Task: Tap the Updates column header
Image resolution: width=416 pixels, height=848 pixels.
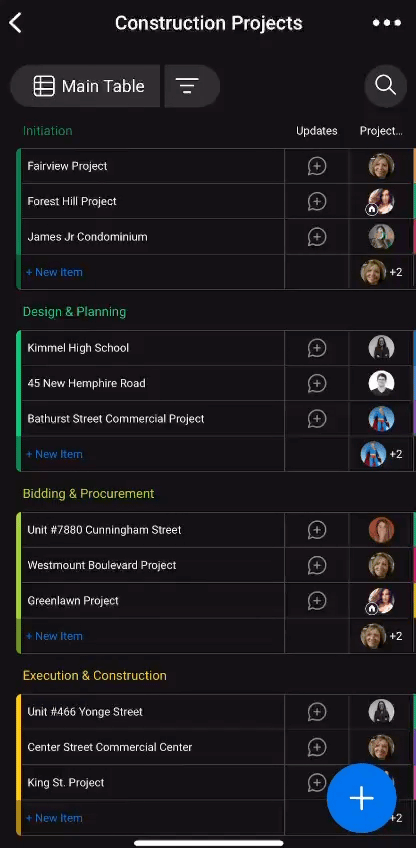Action: tap(316, 131)
